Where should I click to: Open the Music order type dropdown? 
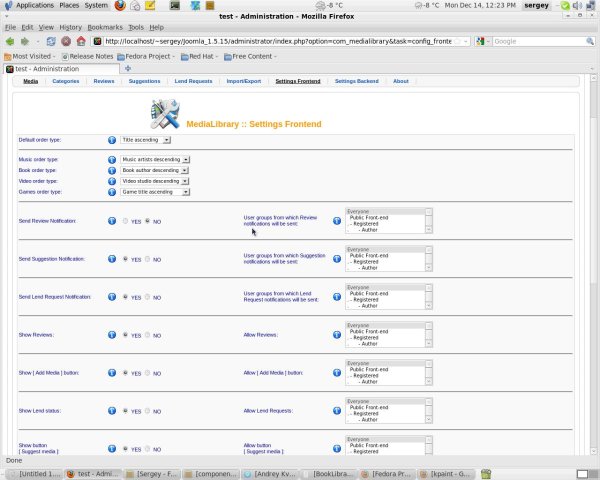coord(155,159)
